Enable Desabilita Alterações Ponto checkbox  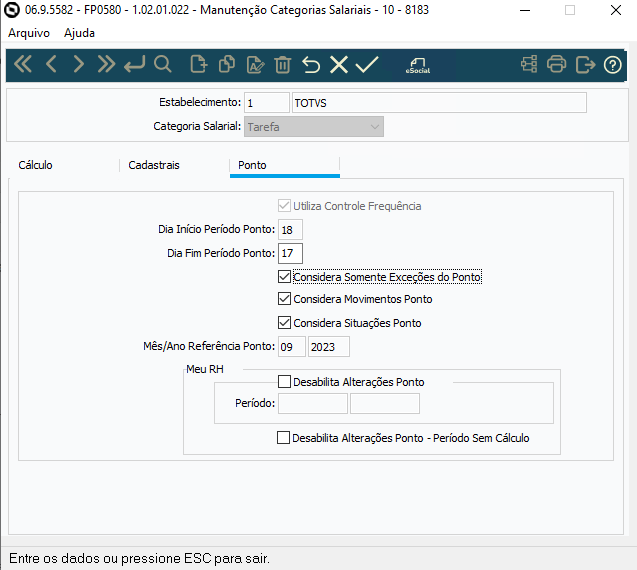click(x=284, y=381)
